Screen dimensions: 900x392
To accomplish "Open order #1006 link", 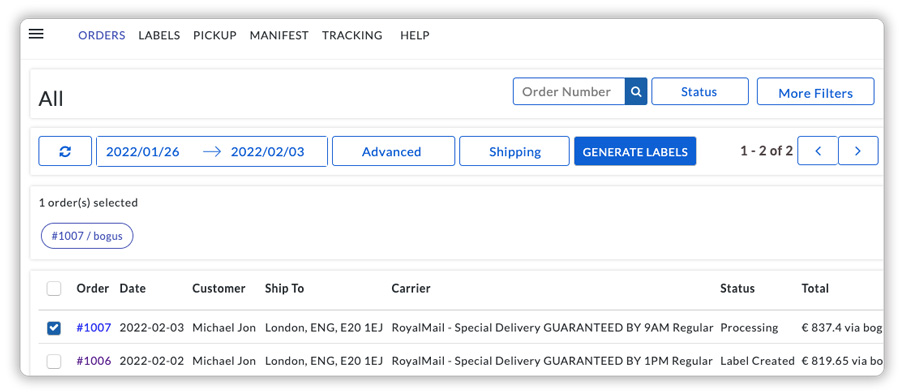I will (94, 361).
